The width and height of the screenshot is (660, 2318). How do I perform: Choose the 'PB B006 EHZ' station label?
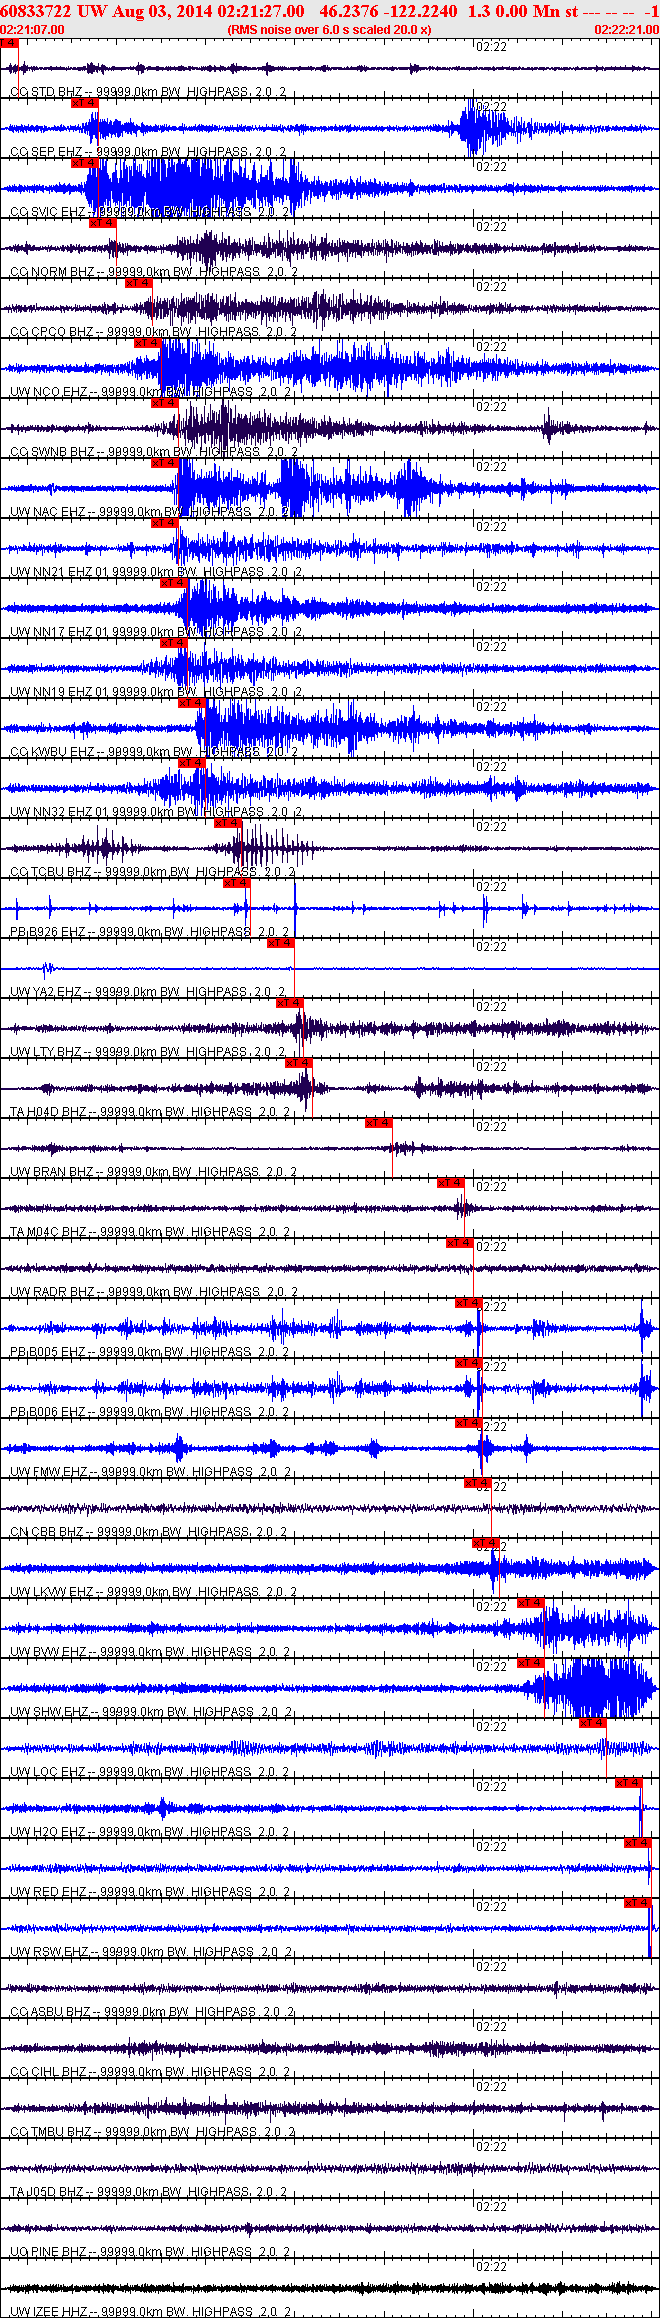48,1412
